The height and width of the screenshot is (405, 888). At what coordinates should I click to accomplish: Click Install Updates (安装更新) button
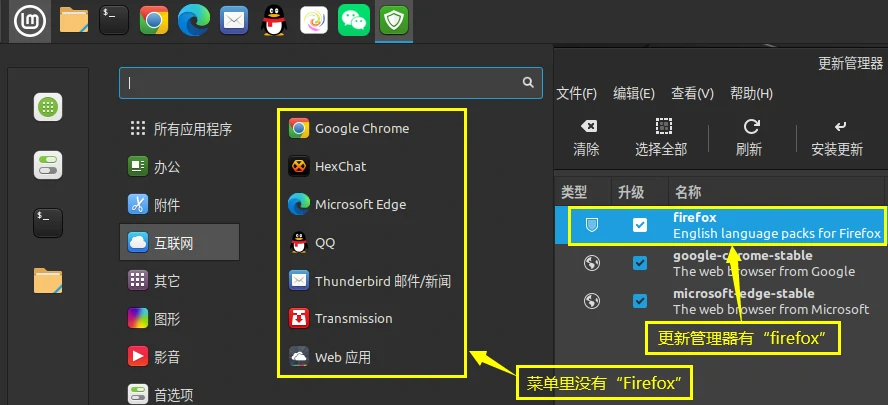(x=837, y=138)
